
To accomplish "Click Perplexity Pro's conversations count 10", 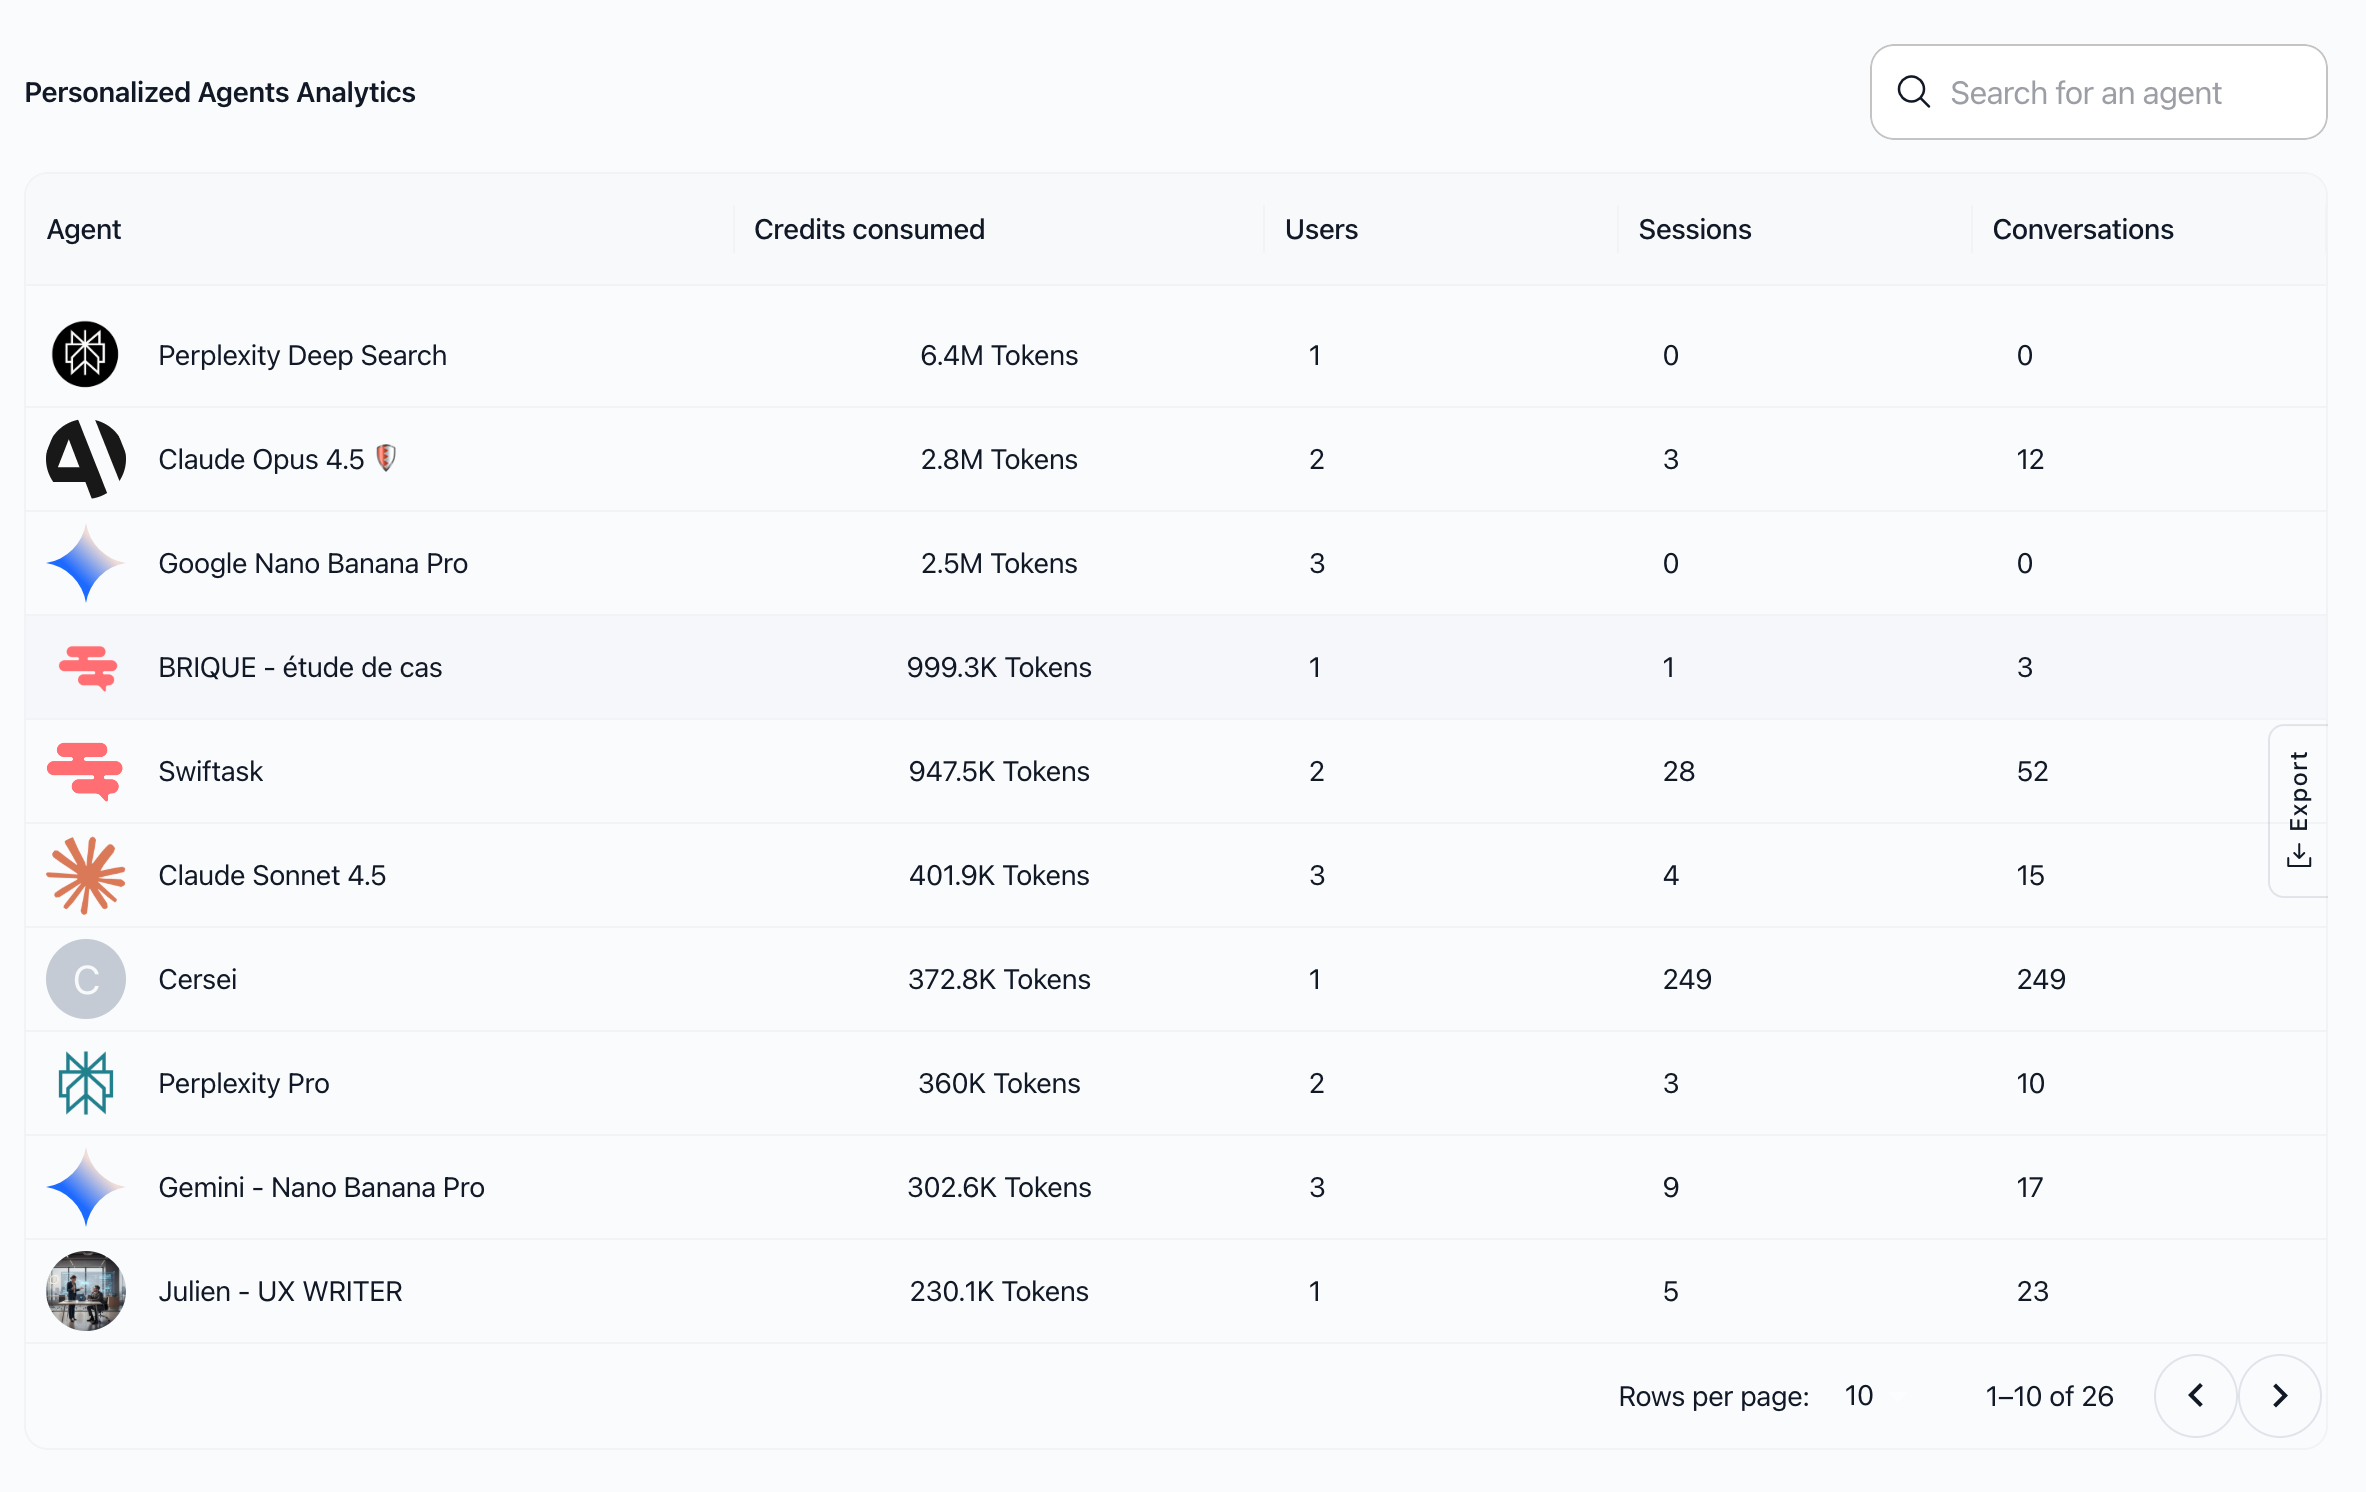I will tap(2030, 1083).
